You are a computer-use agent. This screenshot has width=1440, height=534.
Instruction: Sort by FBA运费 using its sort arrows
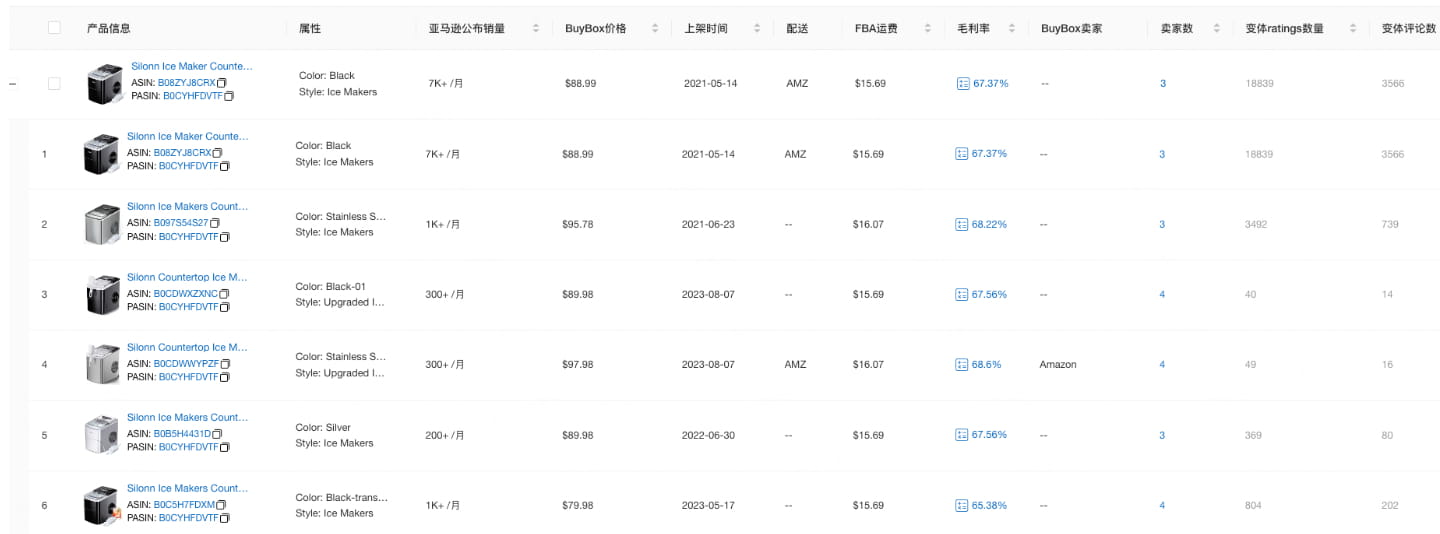click(928, 29)
